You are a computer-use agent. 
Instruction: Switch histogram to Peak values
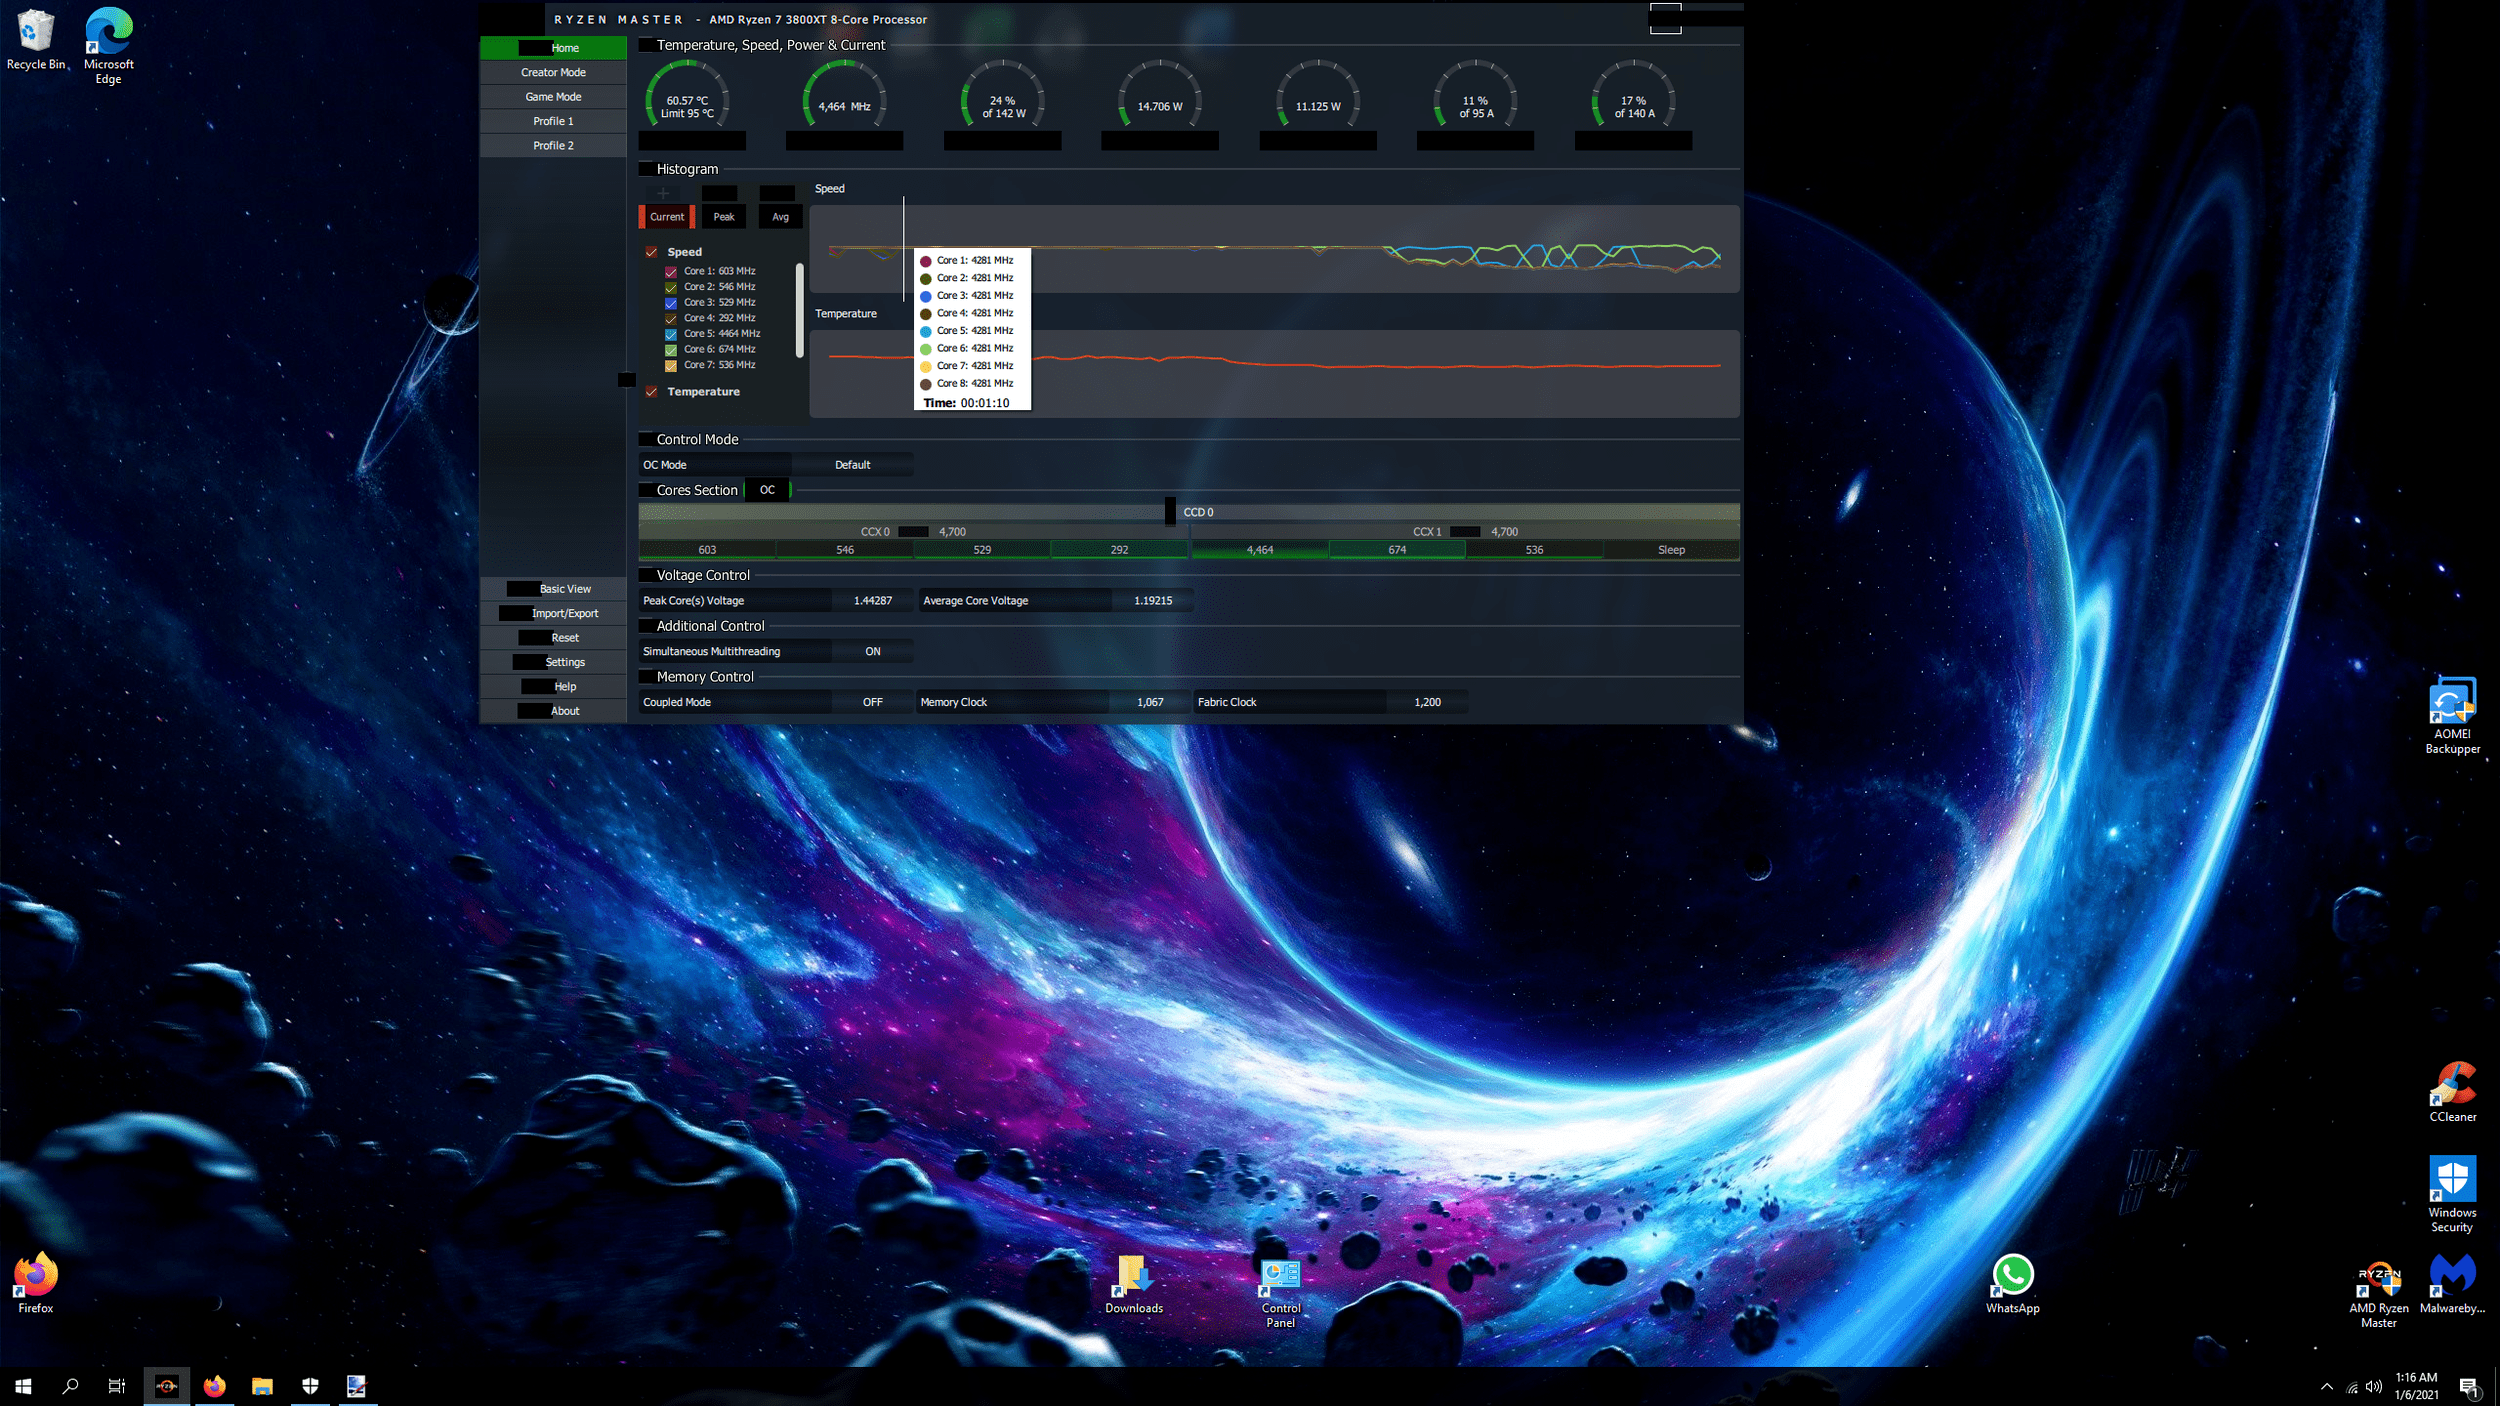(x=723, y=217)
